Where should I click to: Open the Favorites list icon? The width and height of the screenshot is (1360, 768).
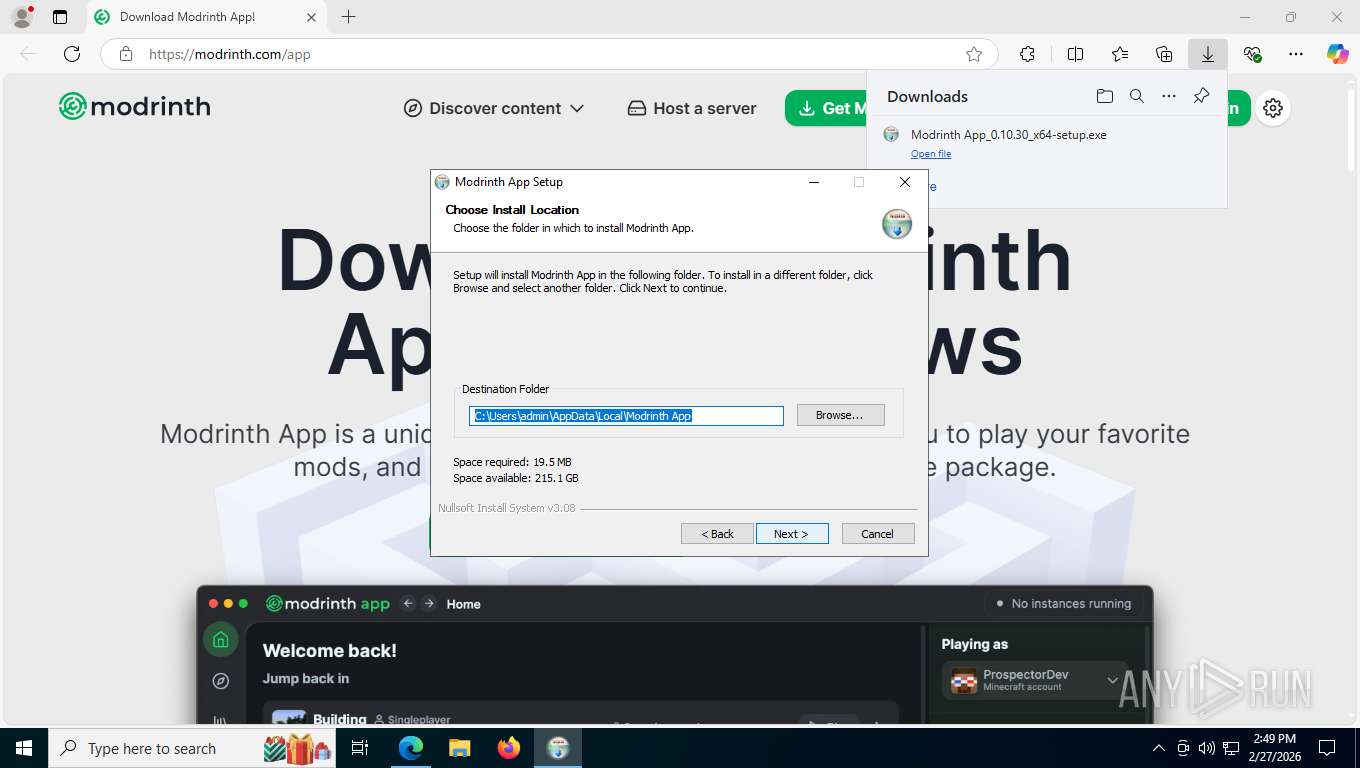pos(1120,54)
